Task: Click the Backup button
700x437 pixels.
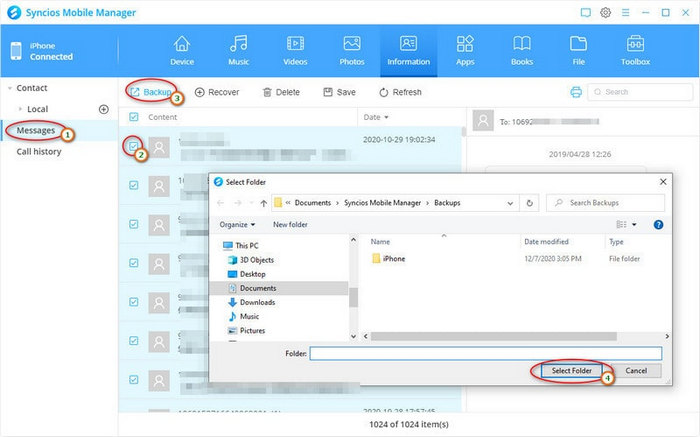Action: point(151,92)
